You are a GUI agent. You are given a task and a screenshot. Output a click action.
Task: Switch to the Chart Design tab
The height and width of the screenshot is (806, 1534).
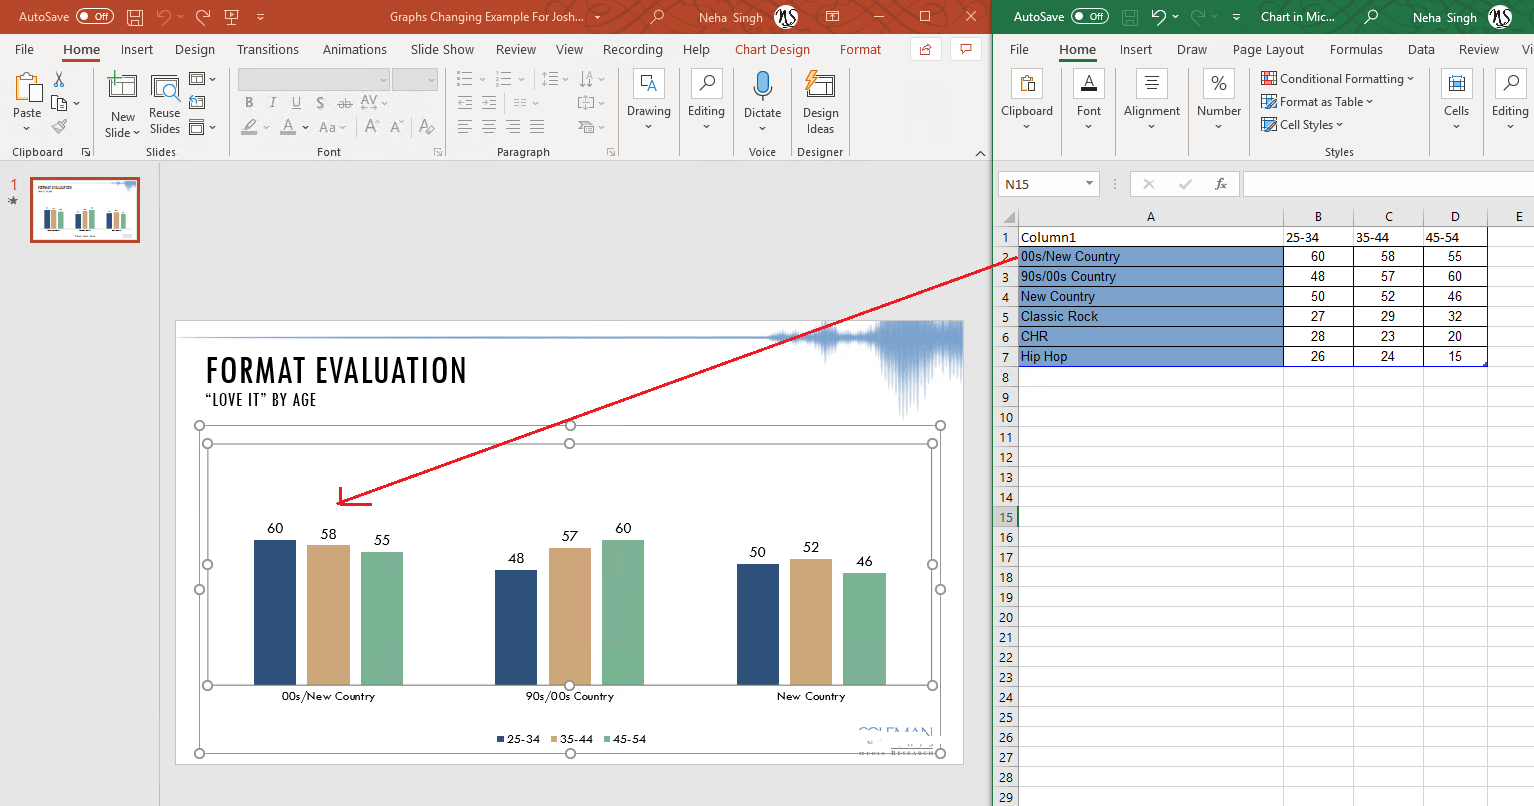point(772,49)
